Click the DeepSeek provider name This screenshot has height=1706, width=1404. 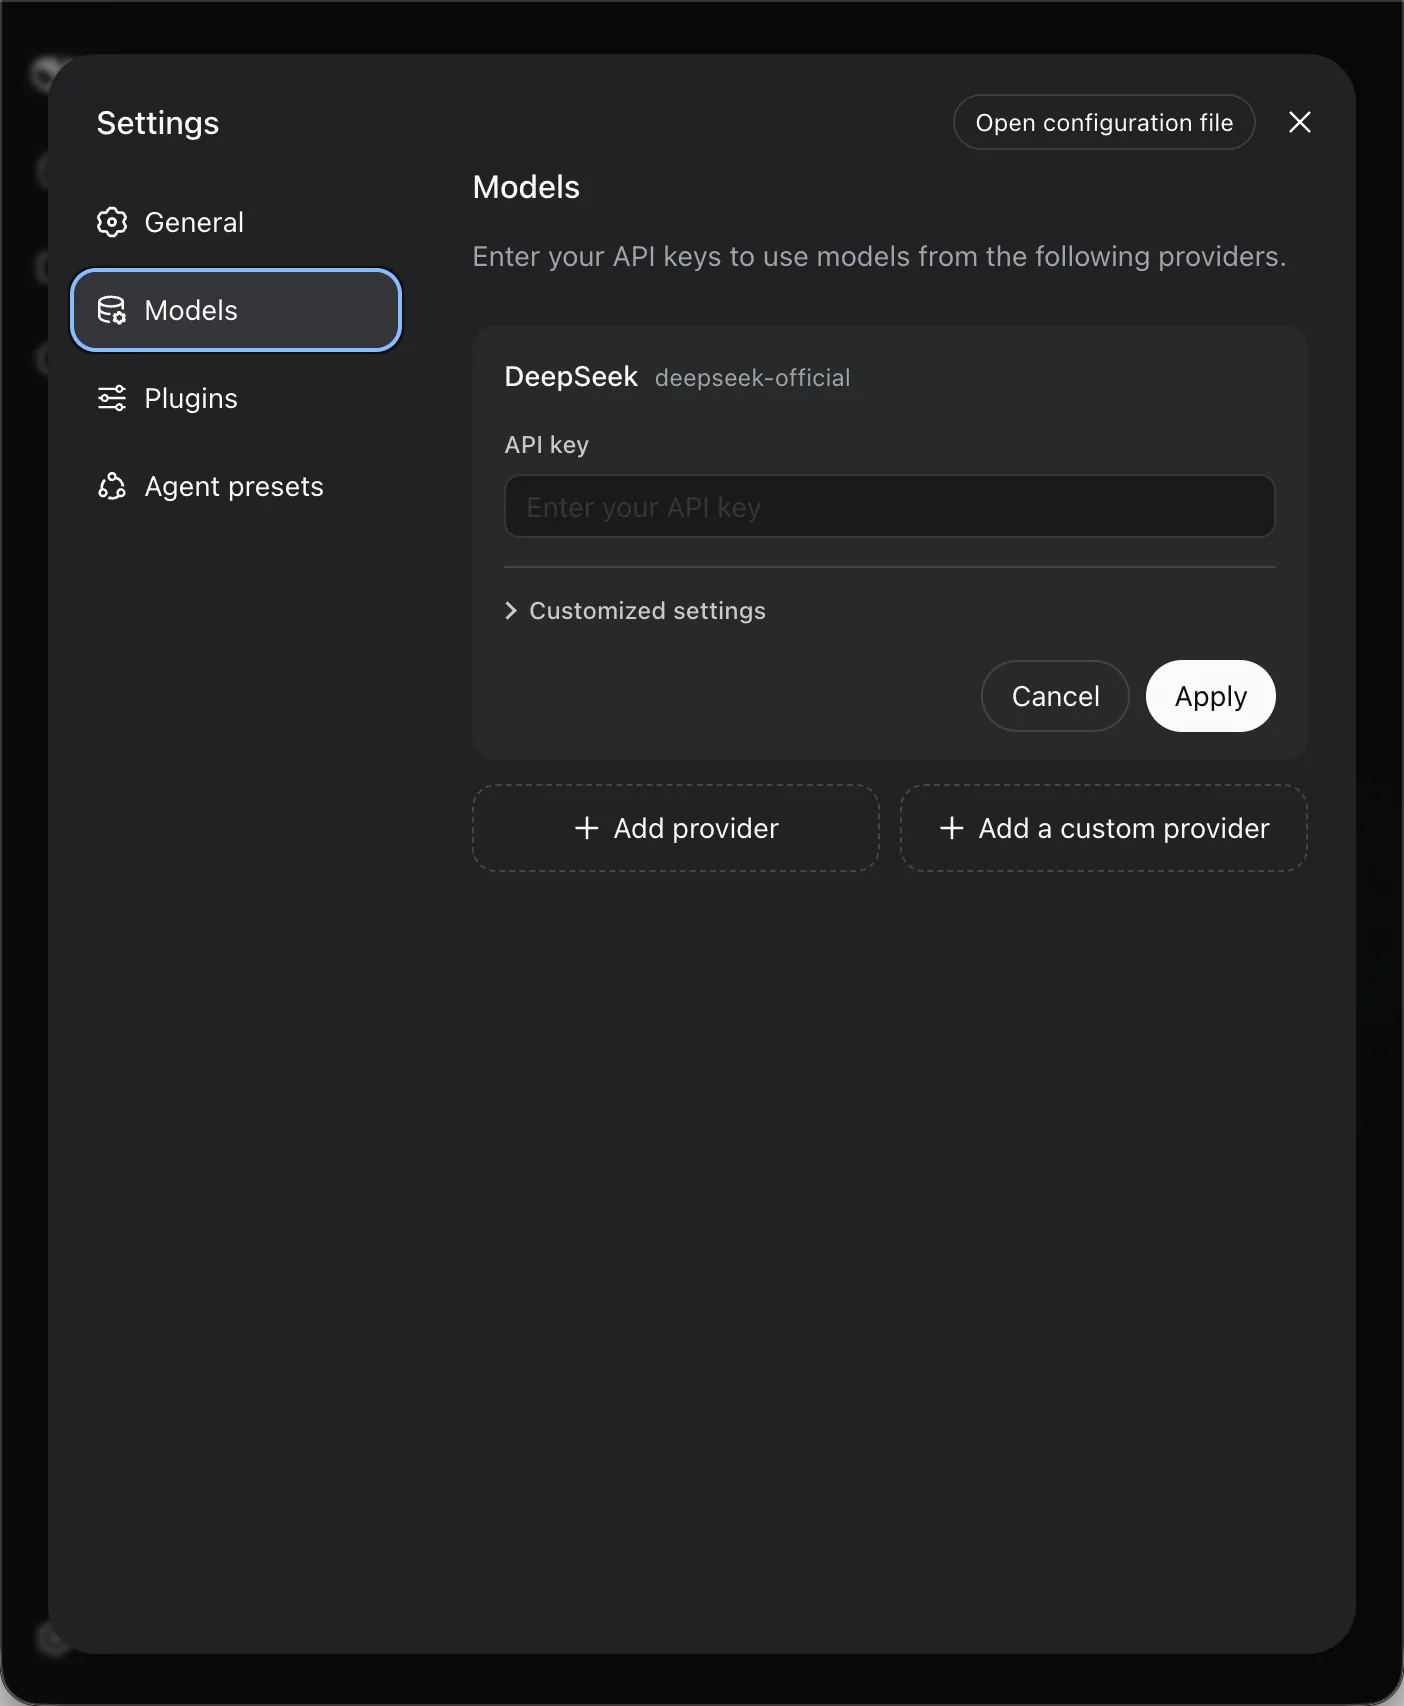click(x=571, y=377)
